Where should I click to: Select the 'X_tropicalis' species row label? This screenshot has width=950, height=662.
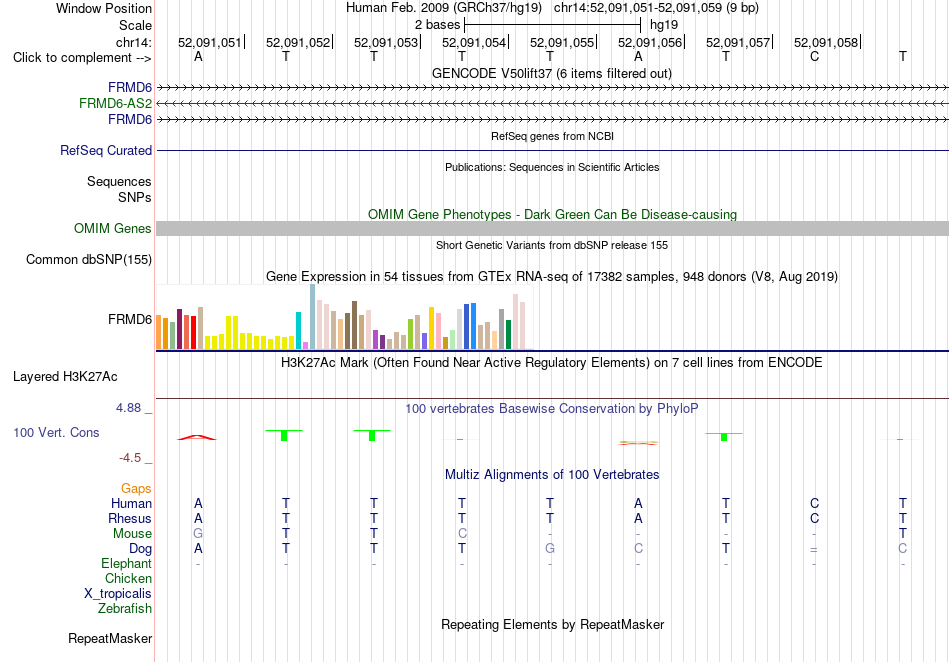pos(118,594)
